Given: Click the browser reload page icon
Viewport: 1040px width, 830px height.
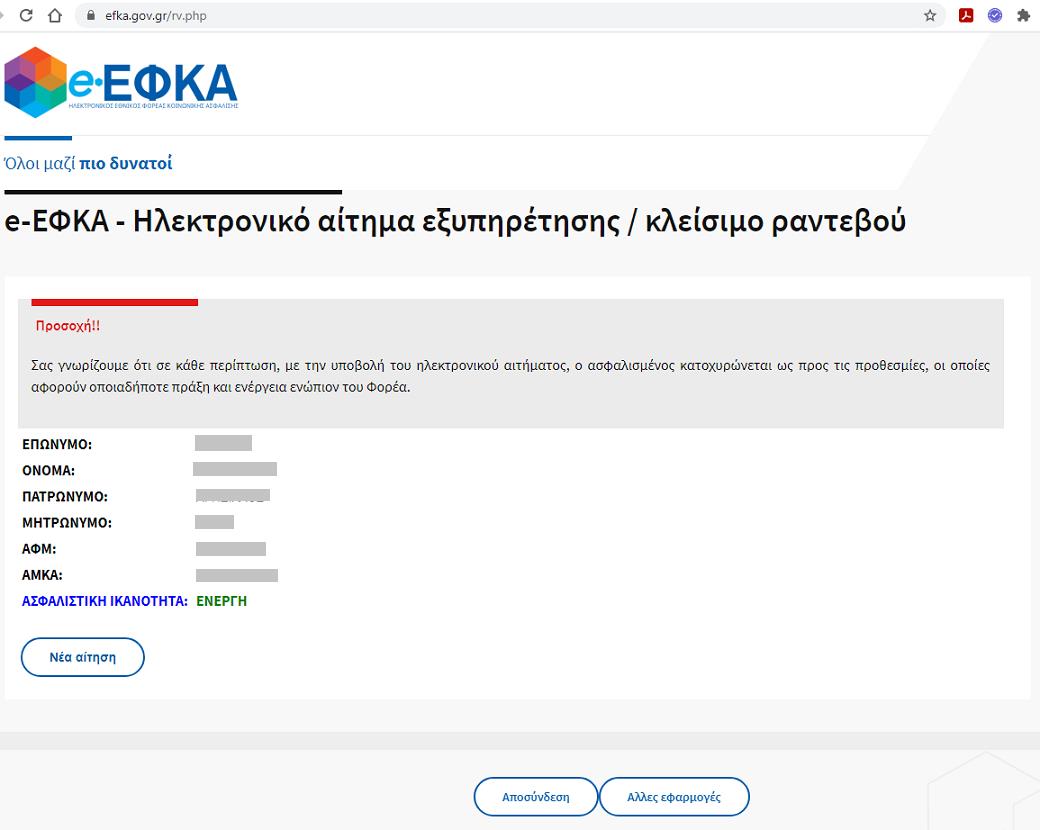Looking at the screenshot, I should (x=26, y=16).
